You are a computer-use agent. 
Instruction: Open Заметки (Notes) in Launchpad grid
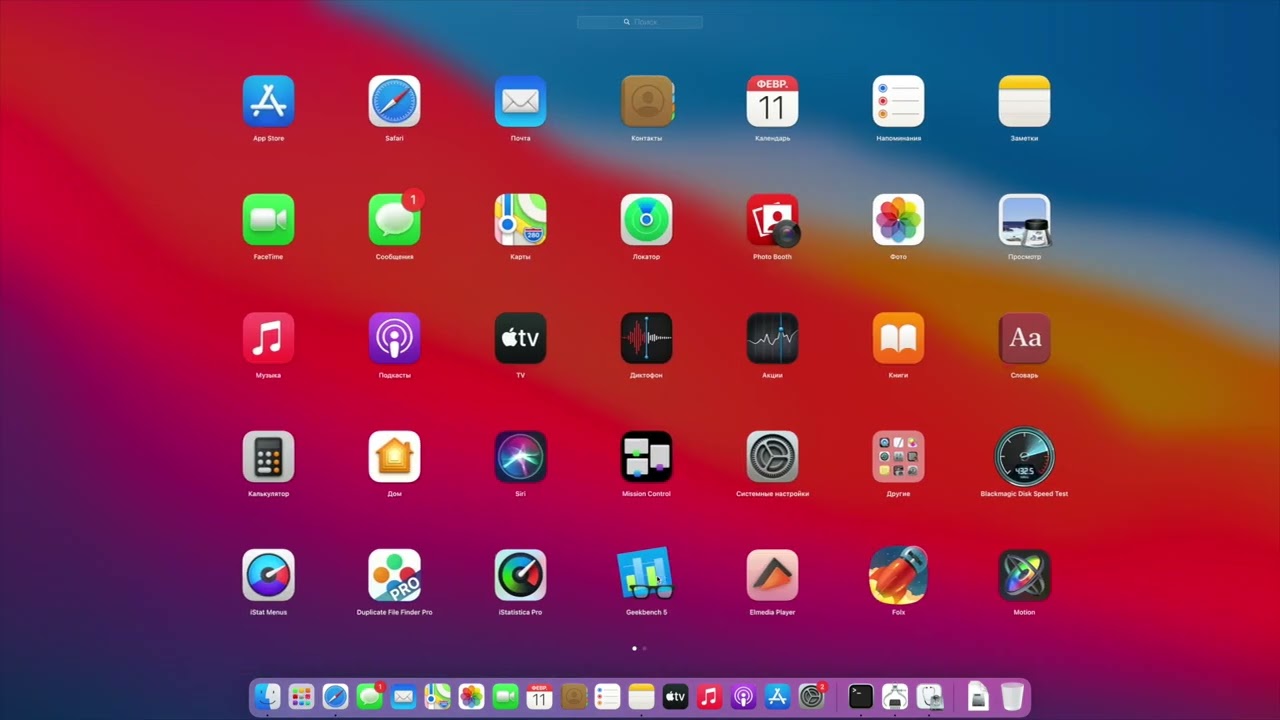pos(1024,101)
